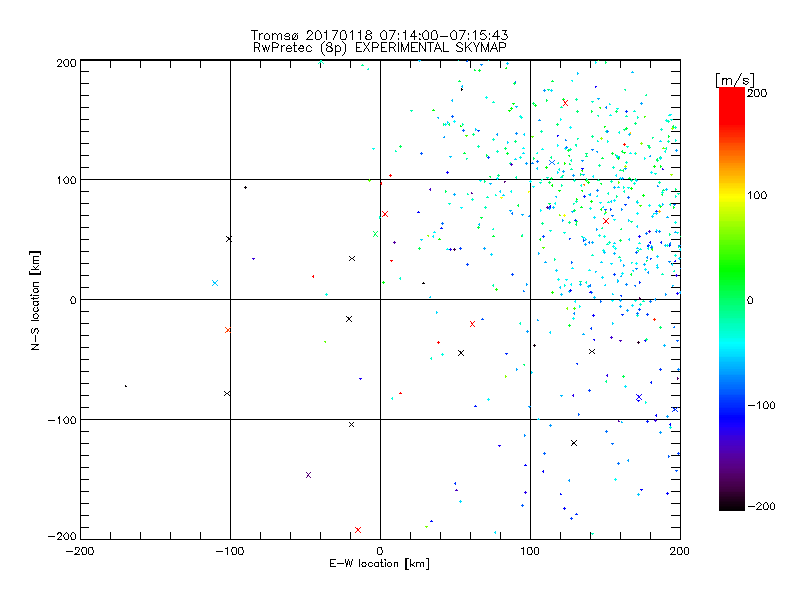Select the red X marker near E-W 60, N-S -20

click(x=472, y=324)
